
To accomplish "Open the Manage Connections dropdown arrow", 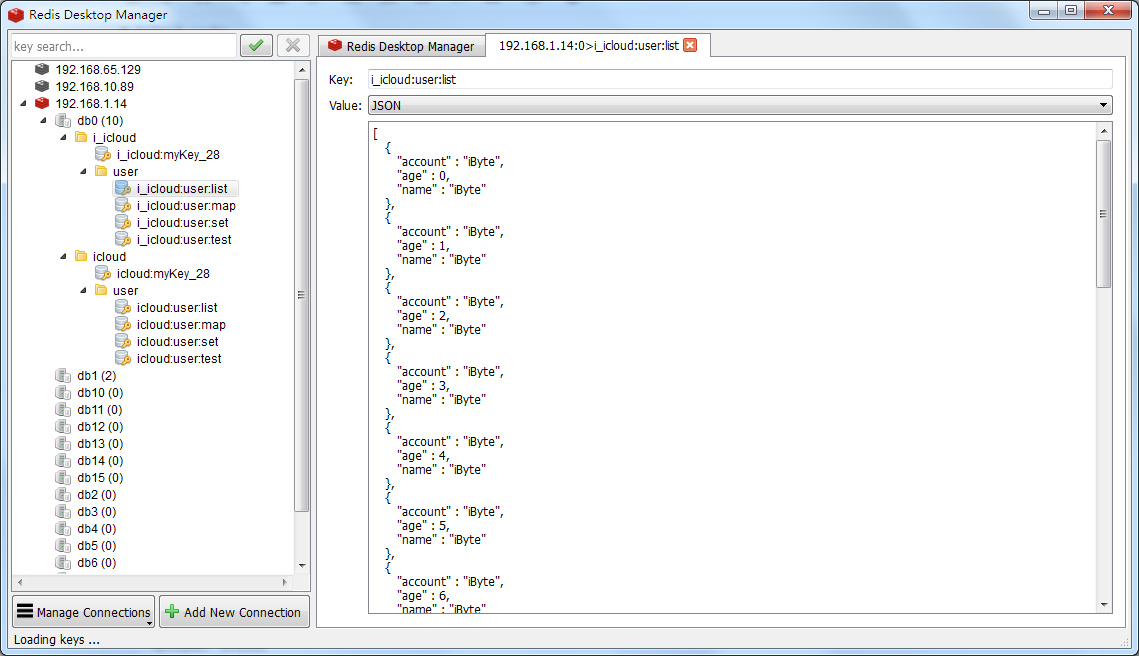I will (149, 623).
